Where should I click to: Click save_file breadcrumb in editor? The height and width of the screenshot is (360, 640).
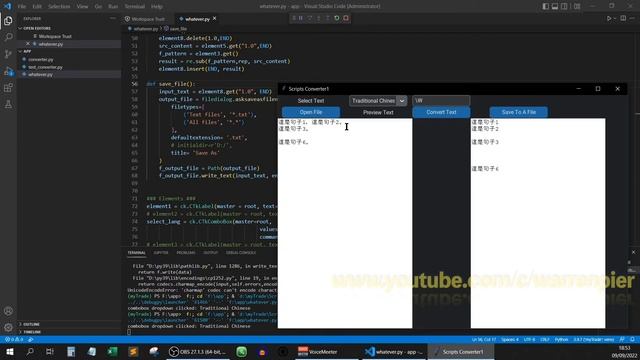click(176, 29)
